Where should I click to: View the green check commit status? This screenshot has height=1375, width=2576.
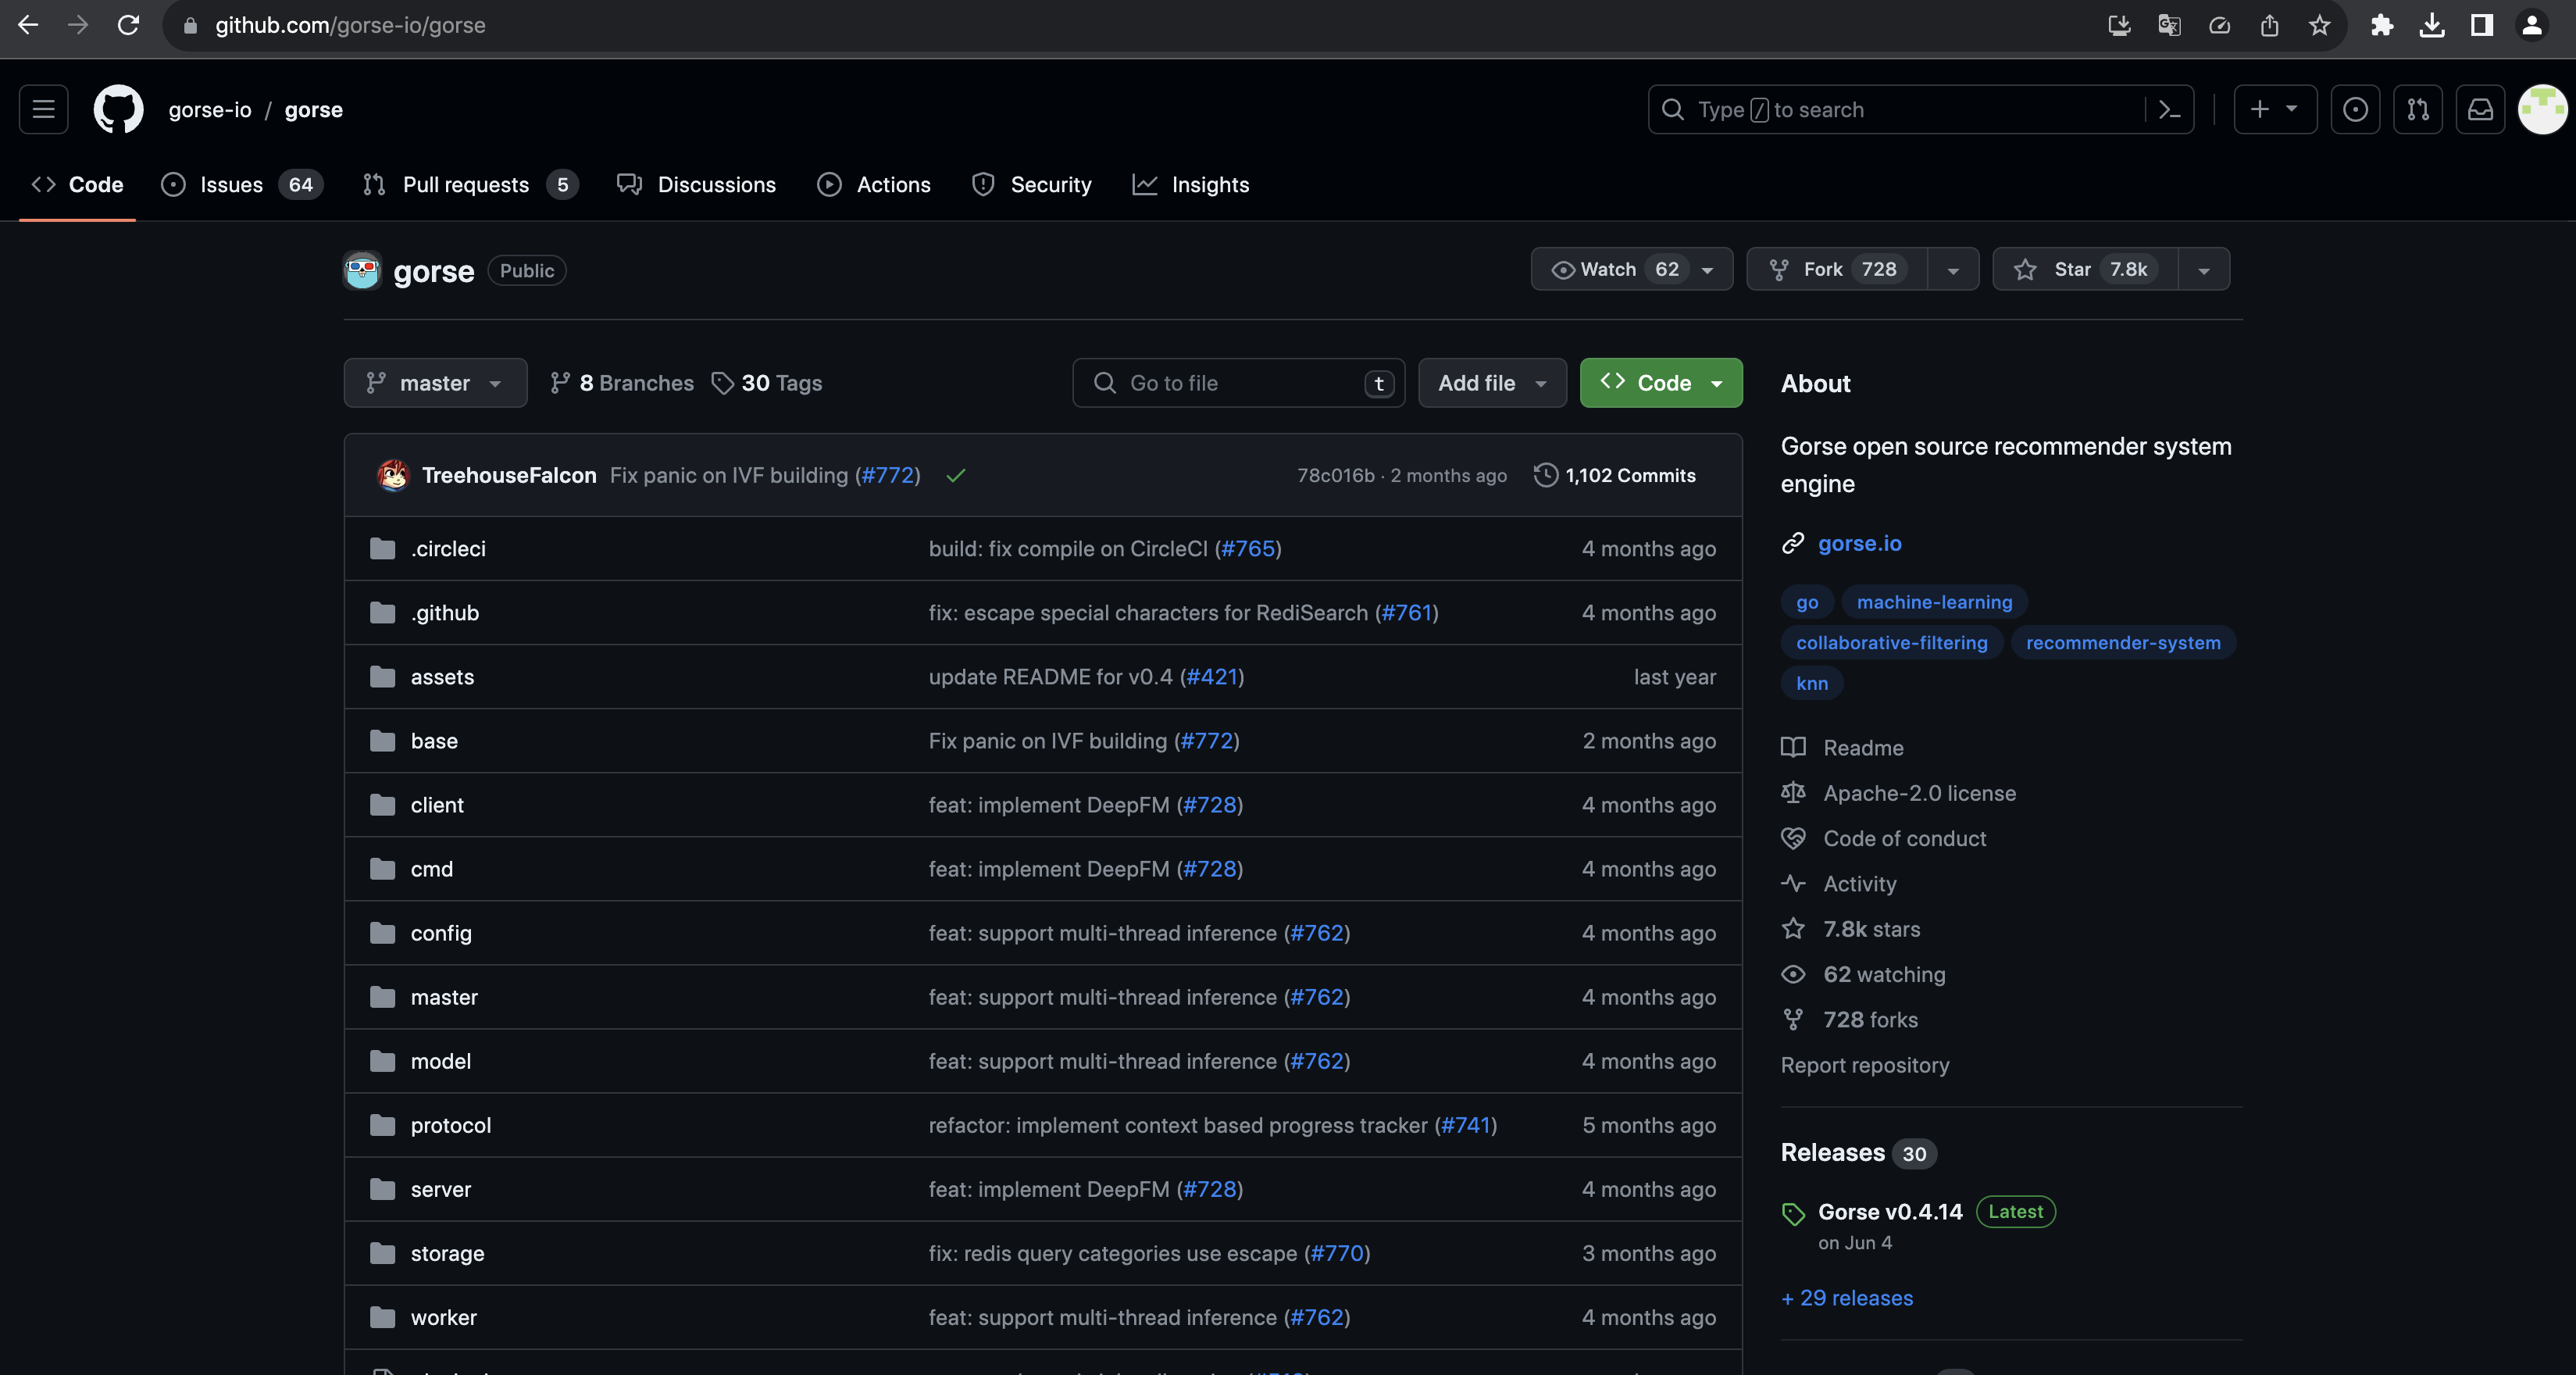pyautogui.click(x=956, y=475)
